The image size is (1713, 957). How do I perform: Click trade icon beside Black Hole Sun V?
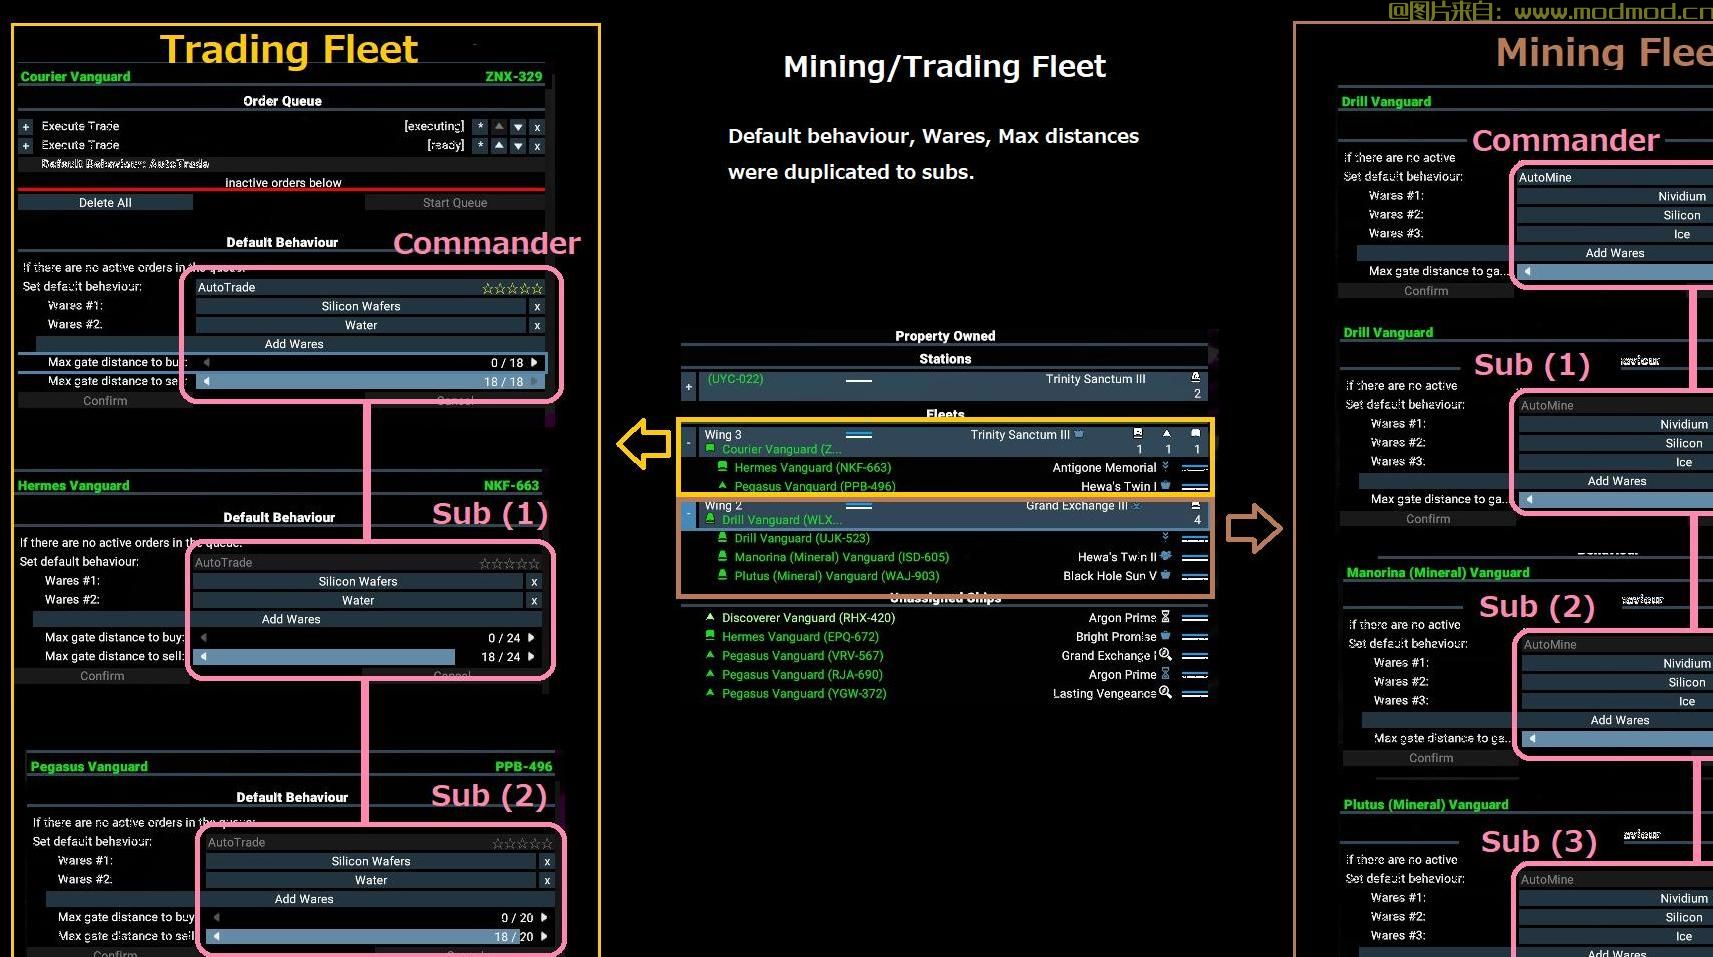[1165, 575]
